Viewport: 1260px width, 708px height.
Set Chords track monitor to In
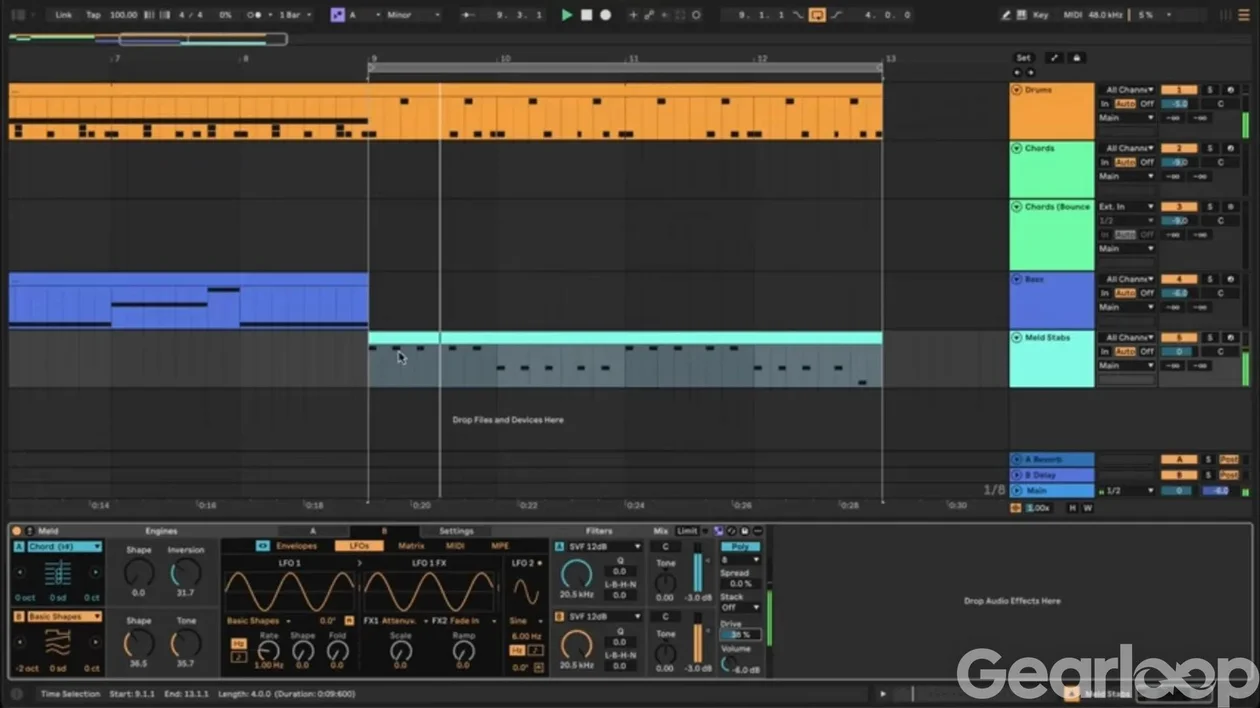click(x=1105, y=162)
